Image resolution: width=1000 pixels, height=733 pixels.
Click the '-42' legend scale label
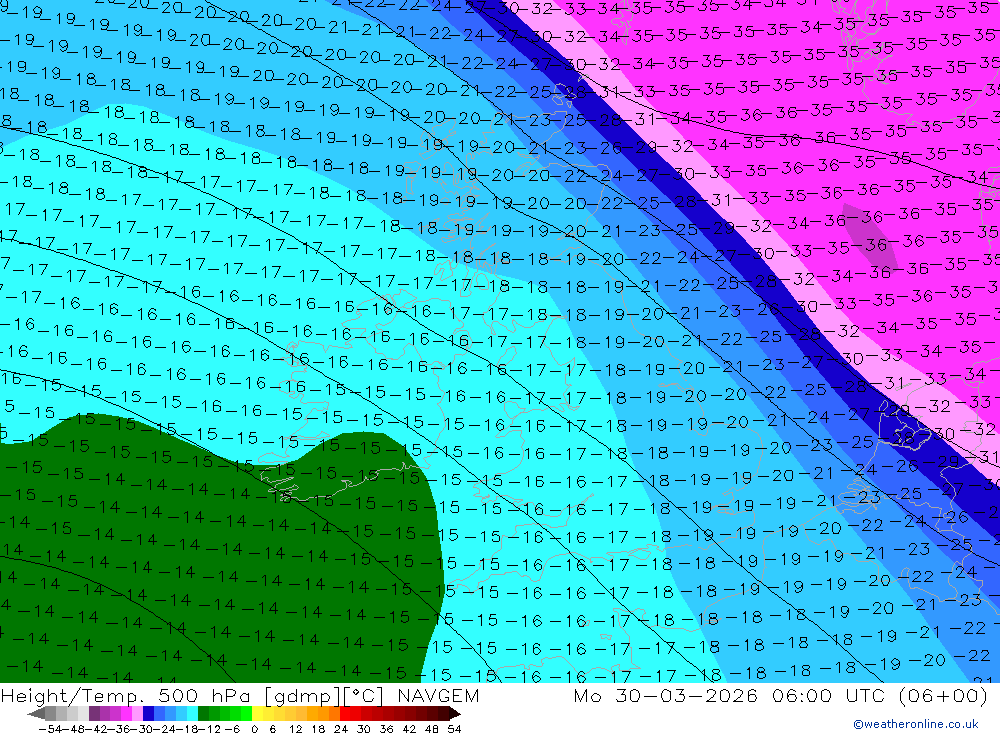tap(98, 729)
